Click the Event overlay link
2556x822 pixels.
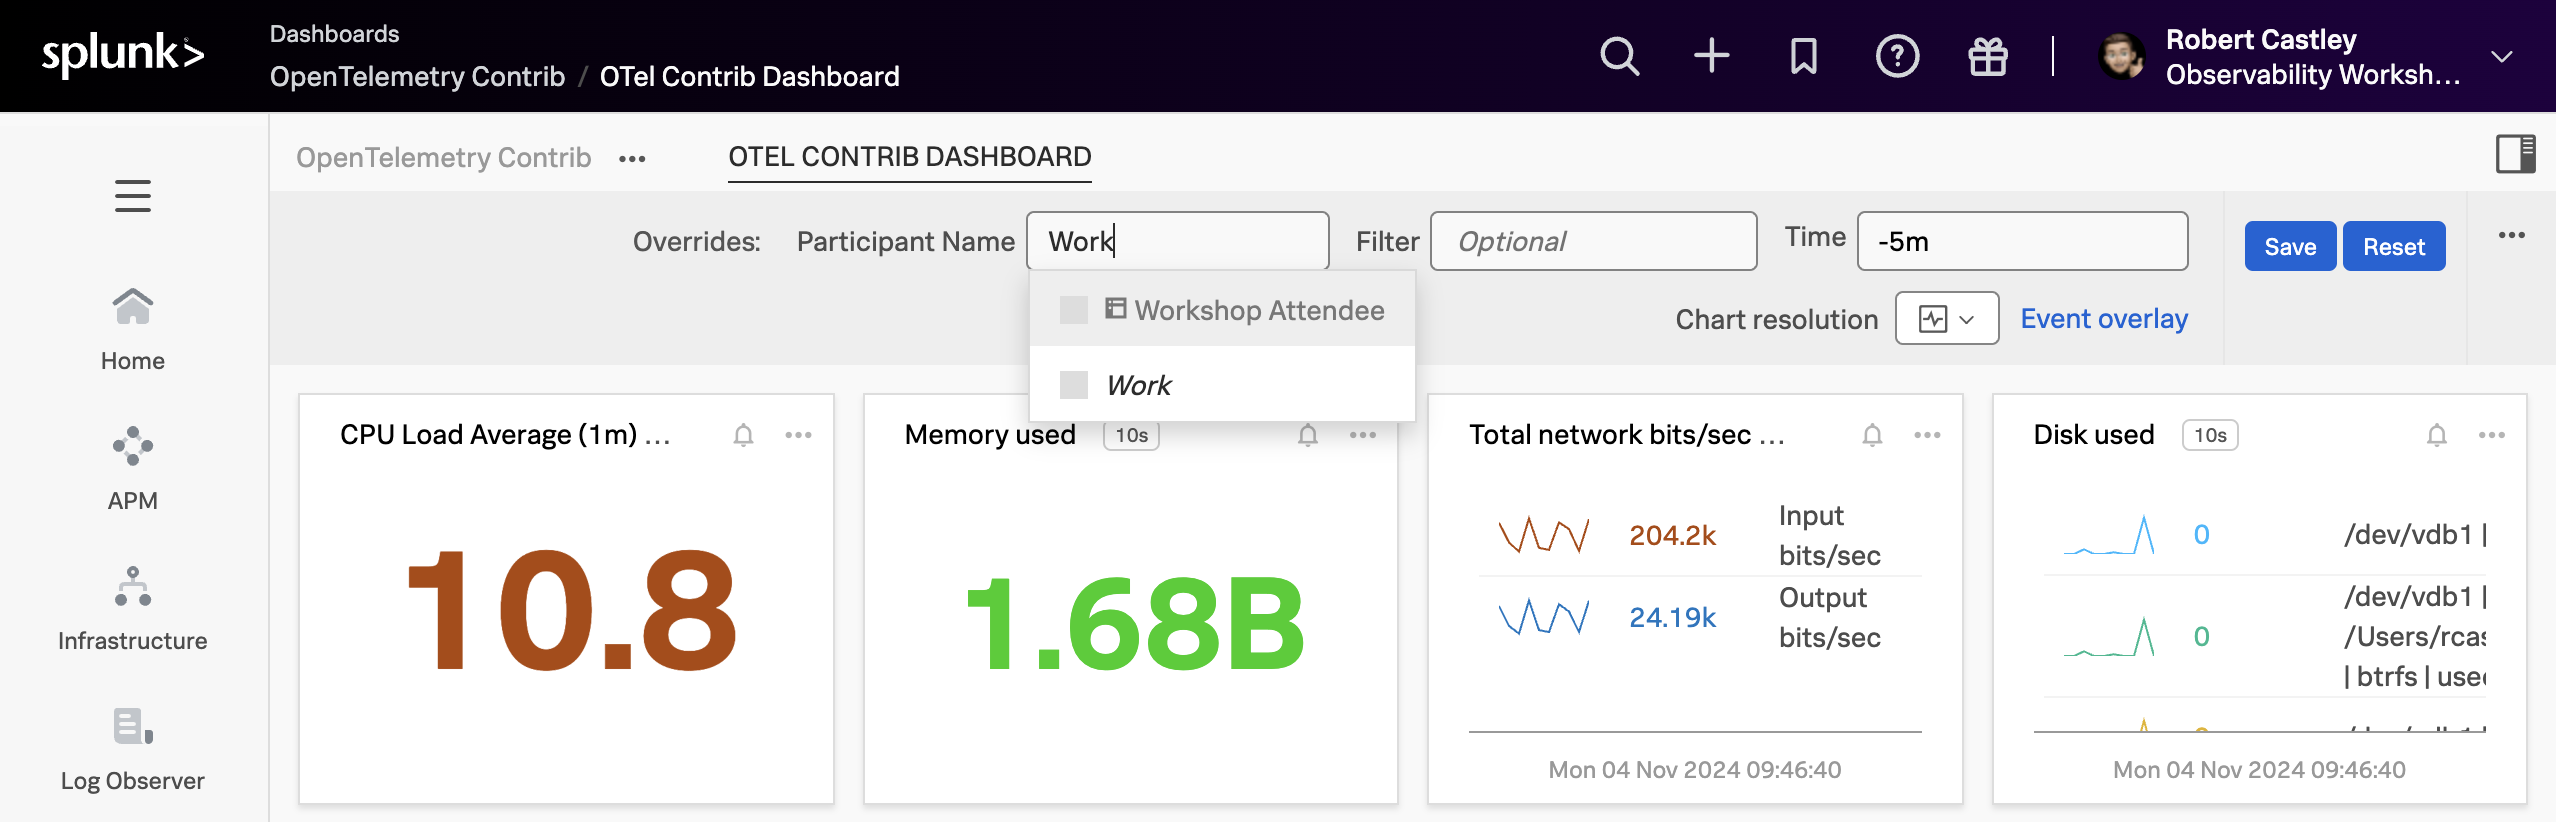coord(2103,319)
